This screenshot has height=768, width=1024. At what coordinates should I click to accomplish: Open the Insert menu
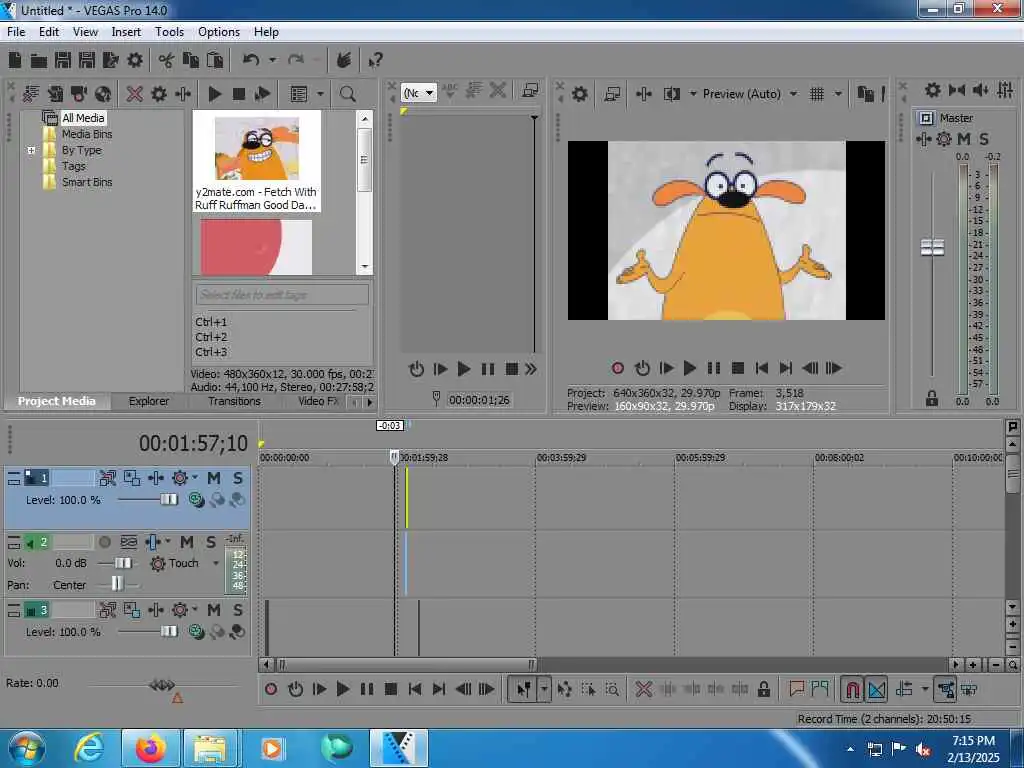tap(126, 31)
